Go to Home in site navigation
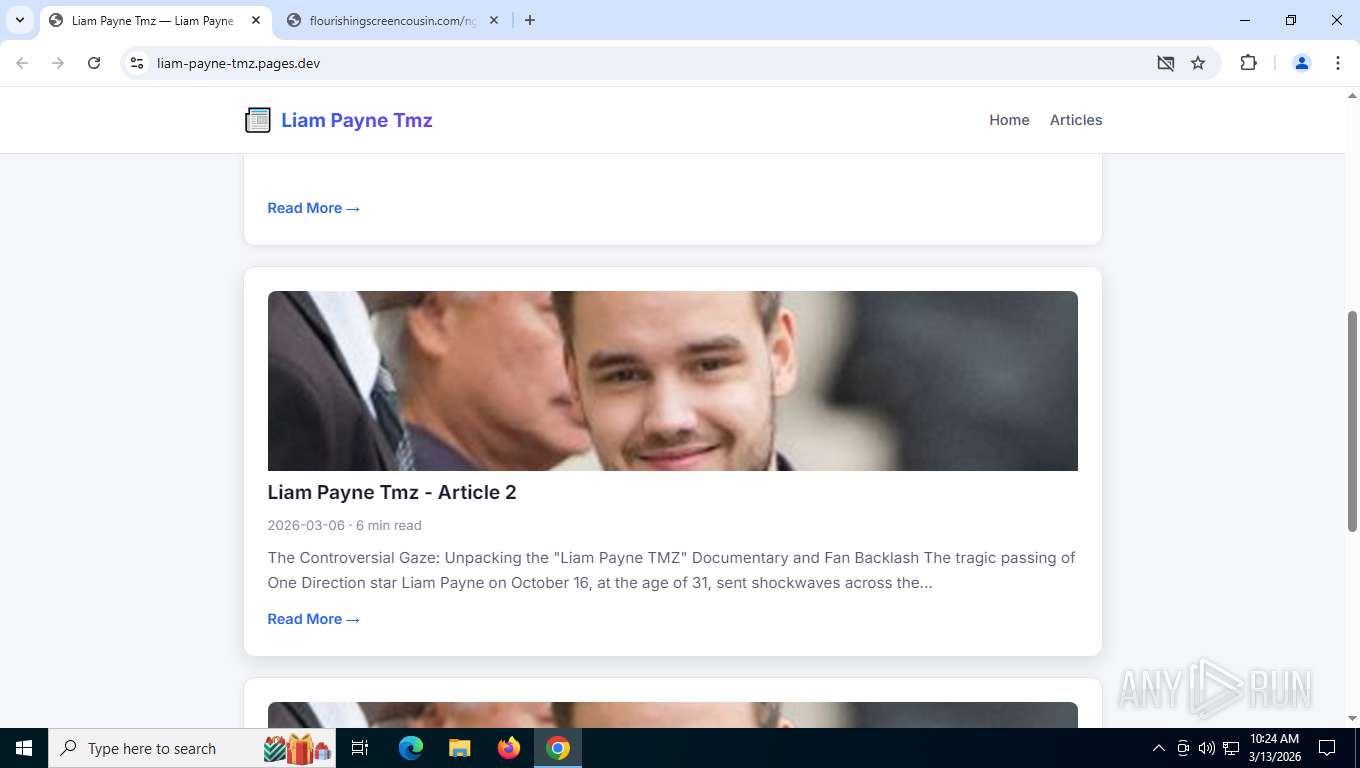This screenshot has width=1360, height=768. [1009, 120]
